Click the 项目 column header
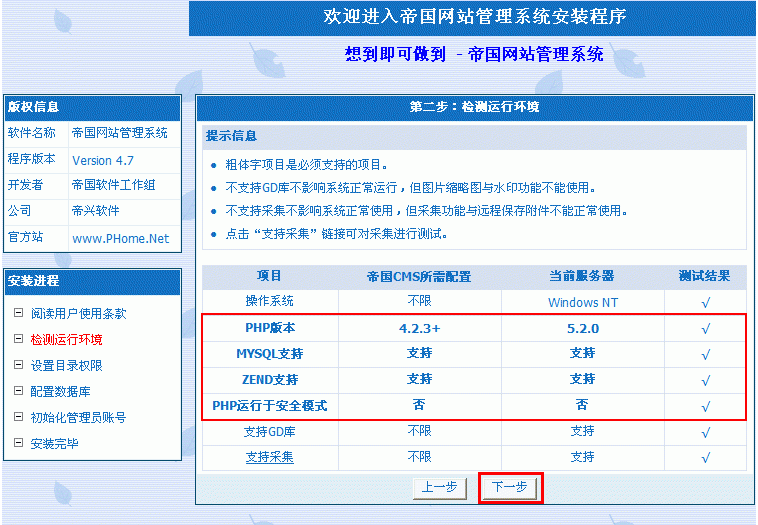This screenshot has height=525, width=758. pos(269,276)
